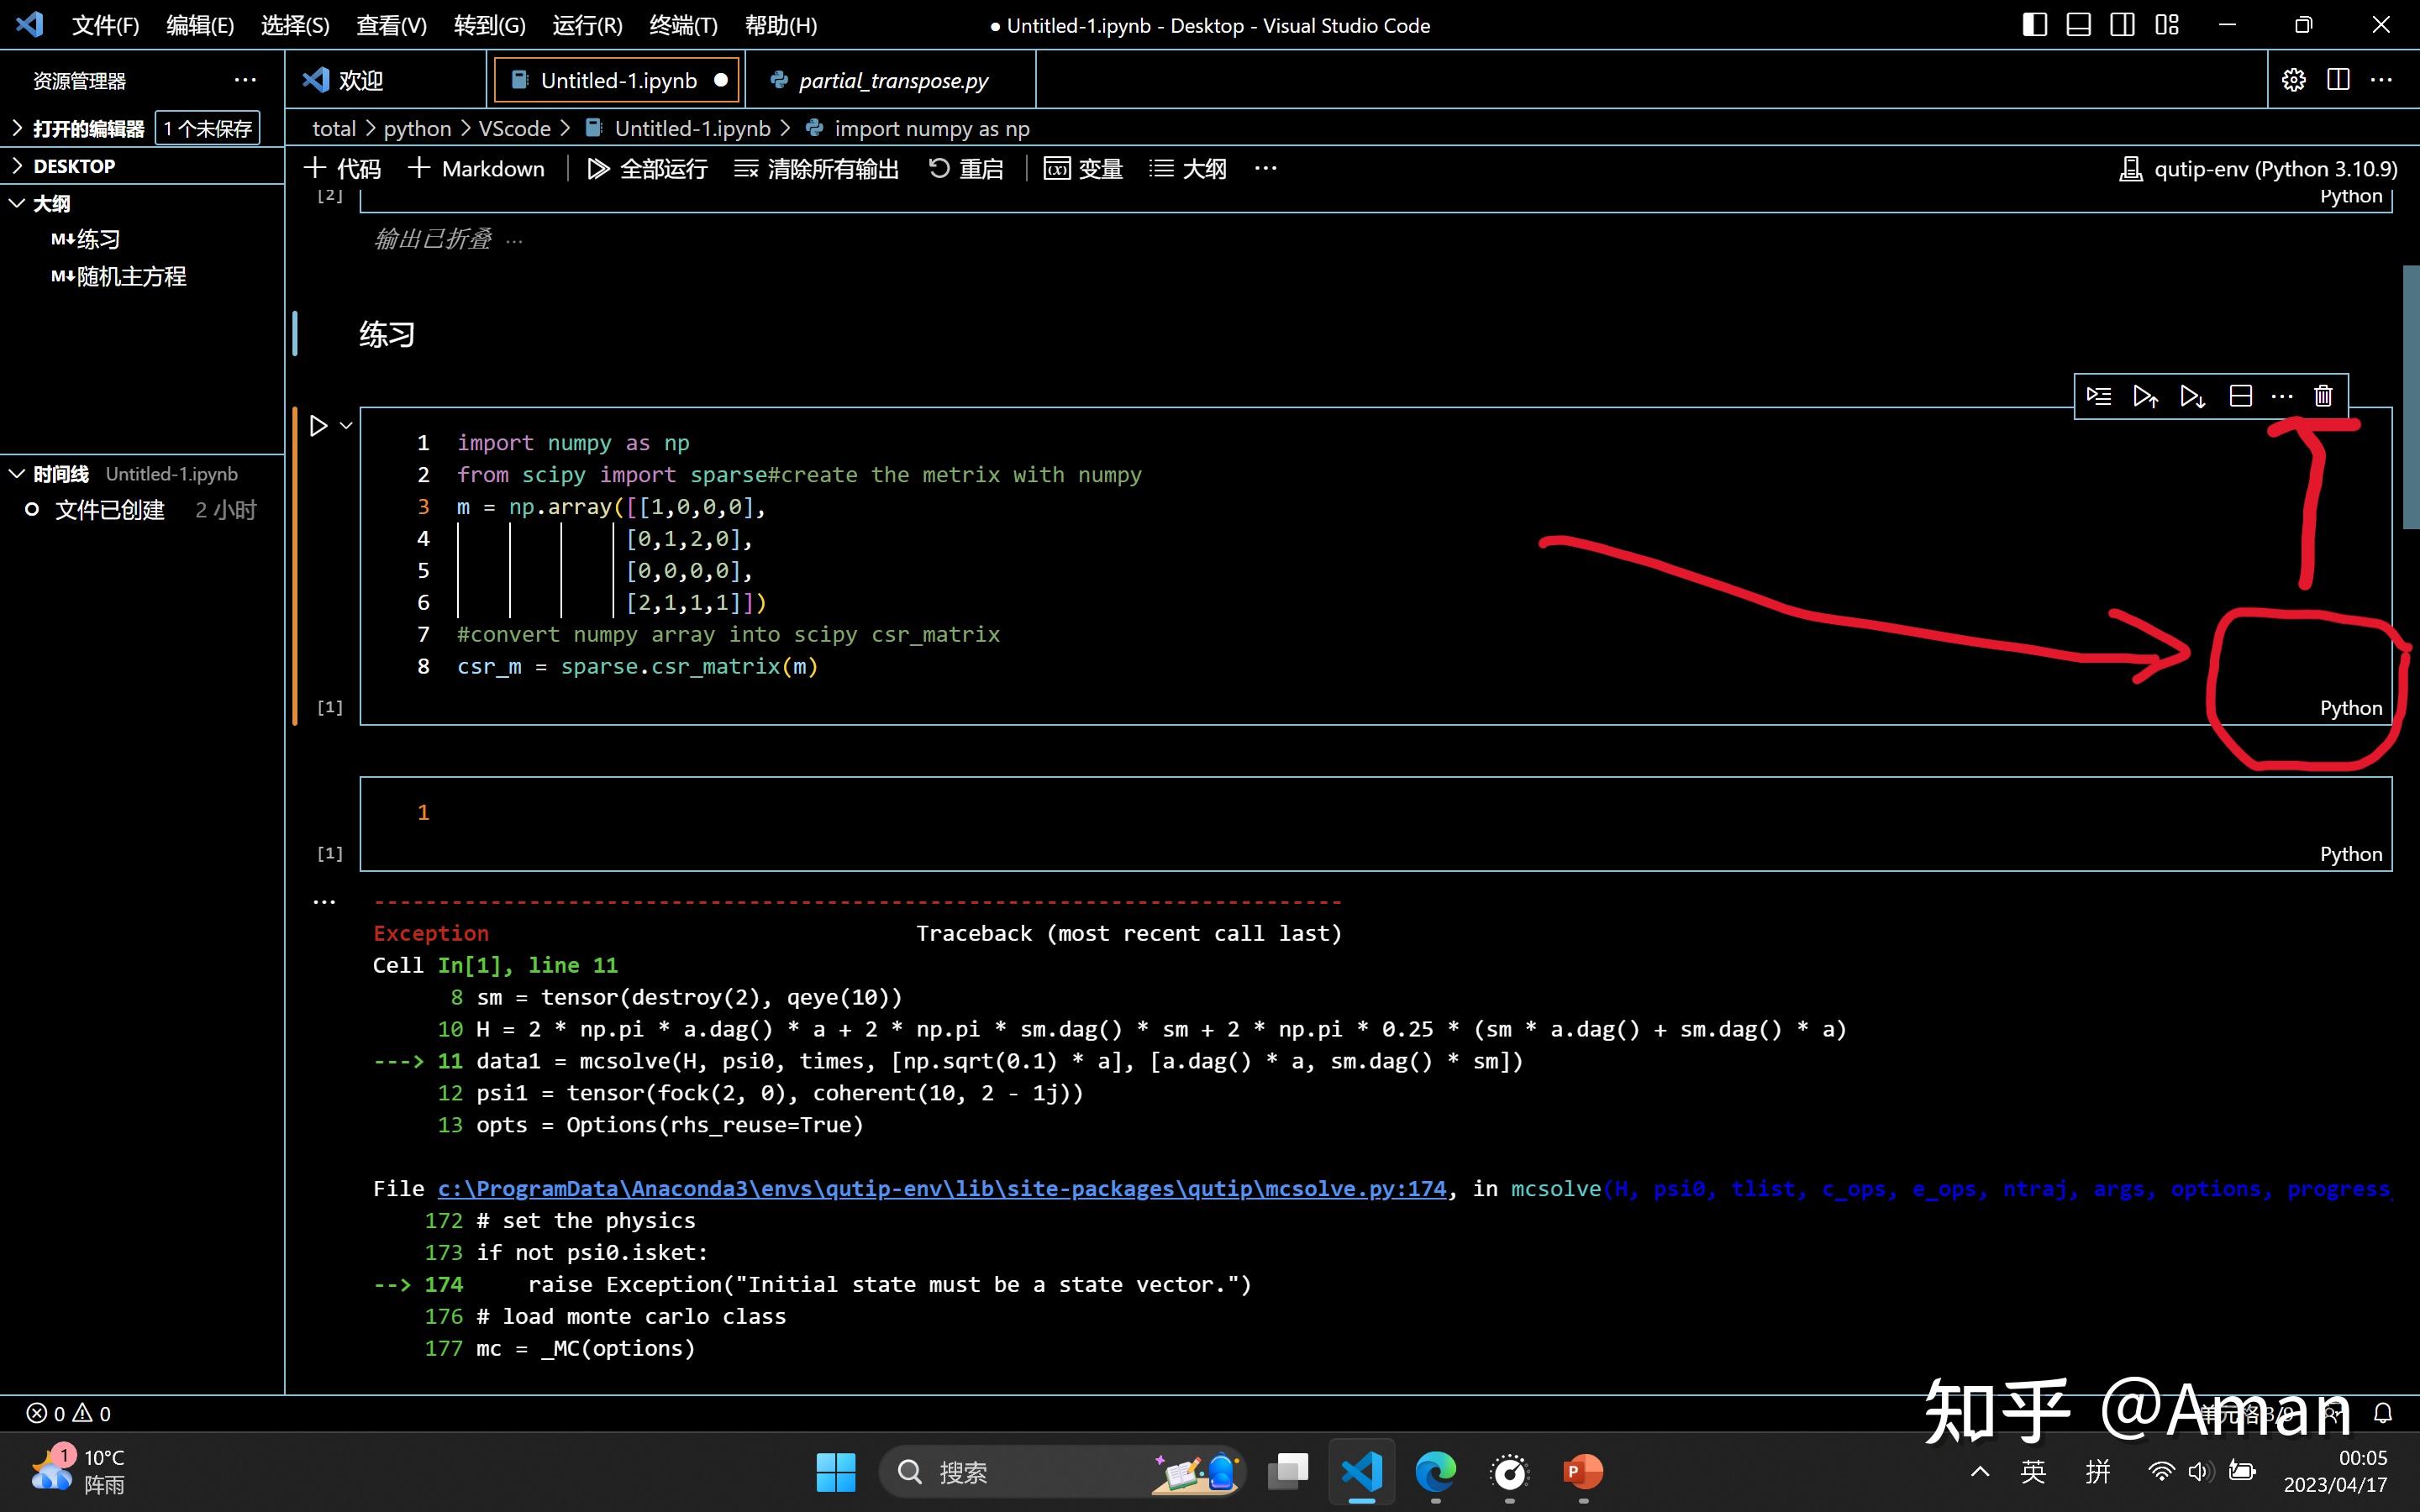Click breadcrumb 'VScode' folder

[514, 129]
